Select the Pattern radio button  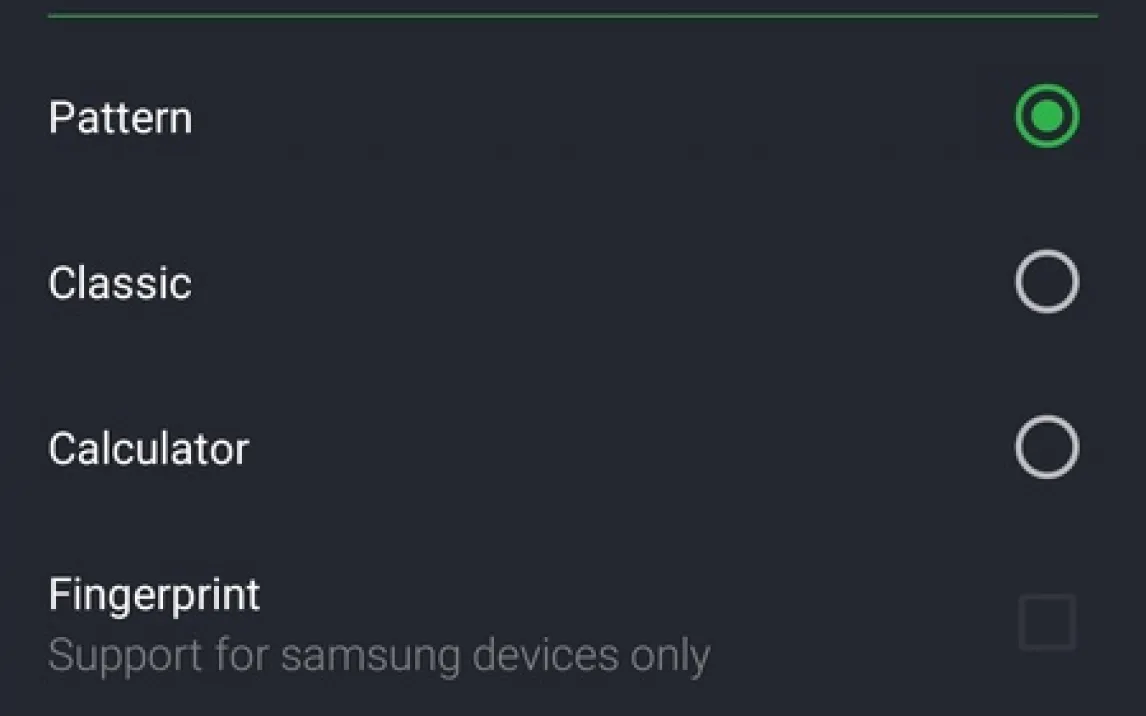1047,117
